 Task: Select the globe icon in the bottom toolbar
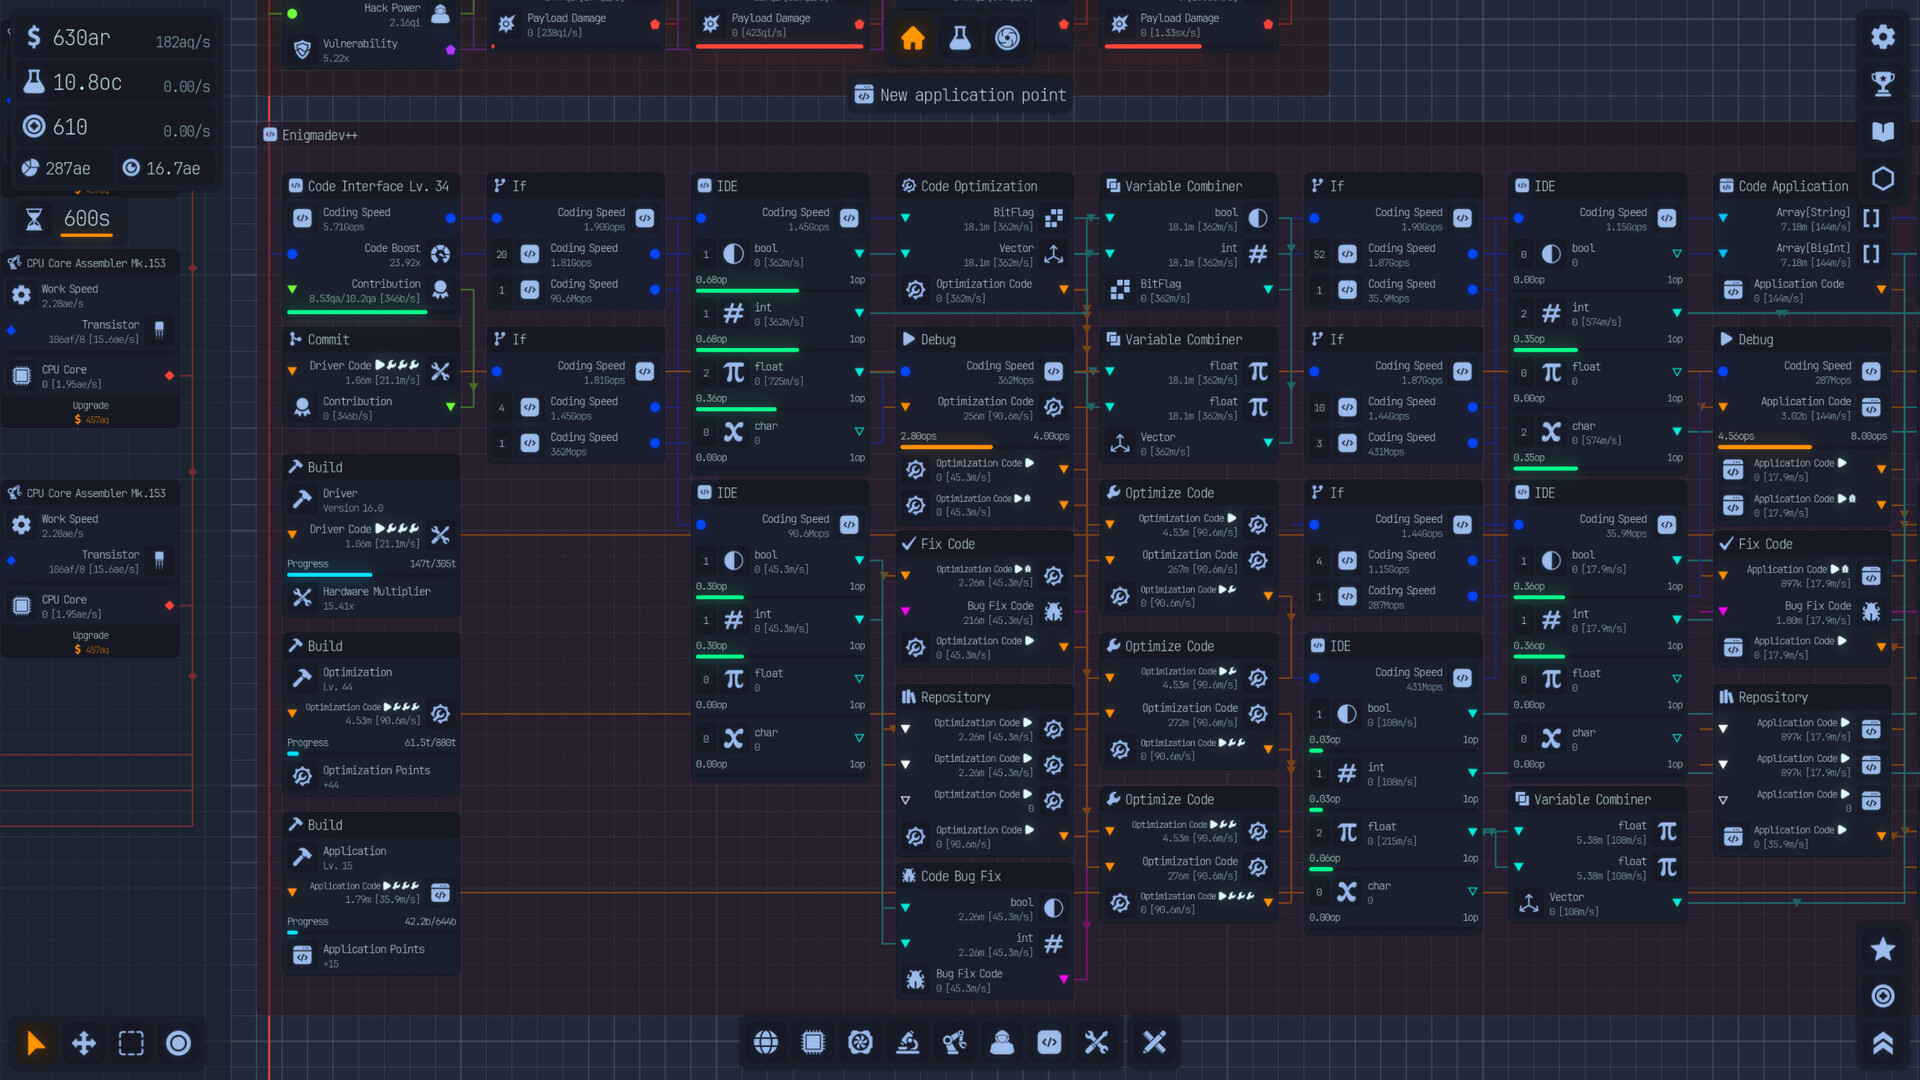[766, 1042]
